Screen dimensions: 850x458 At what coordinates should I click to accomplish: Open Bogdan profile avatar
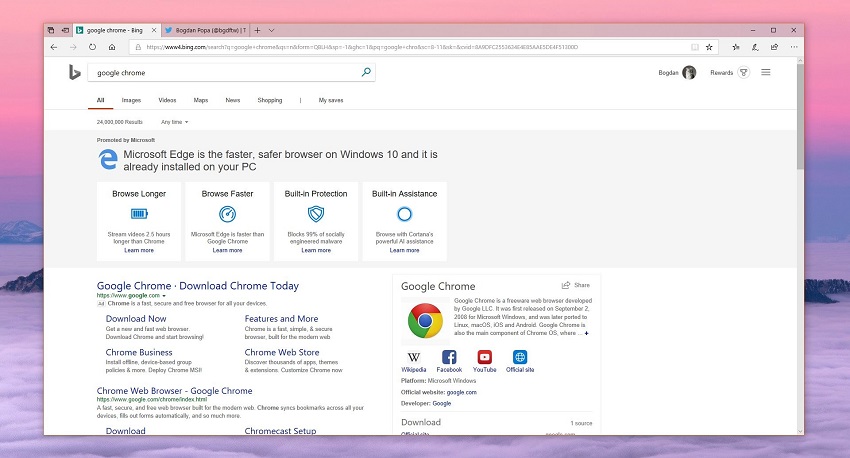click(689, 72)
